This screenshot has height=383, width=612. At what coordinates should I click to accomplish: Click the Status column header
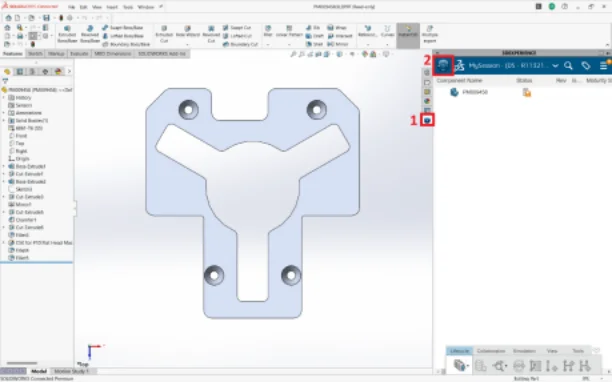click(x=524, y=80)
